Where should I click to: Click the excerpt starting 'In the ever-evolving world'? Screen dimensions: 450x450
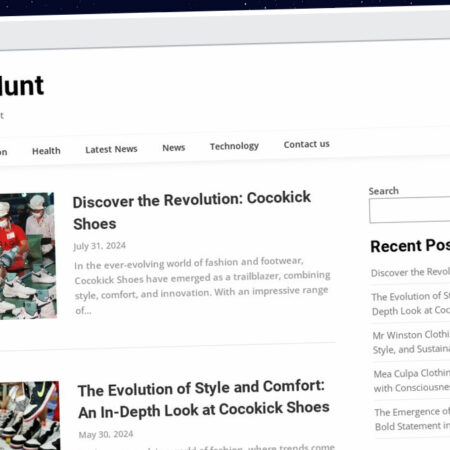coord(202,286)
